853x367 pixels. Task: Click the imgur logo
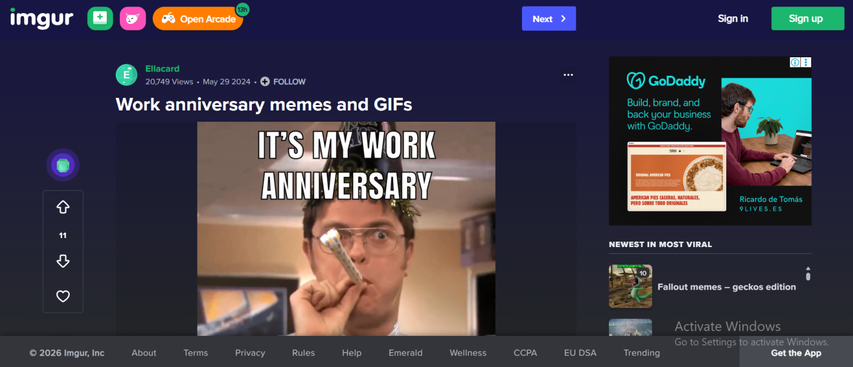click(41, 18)
